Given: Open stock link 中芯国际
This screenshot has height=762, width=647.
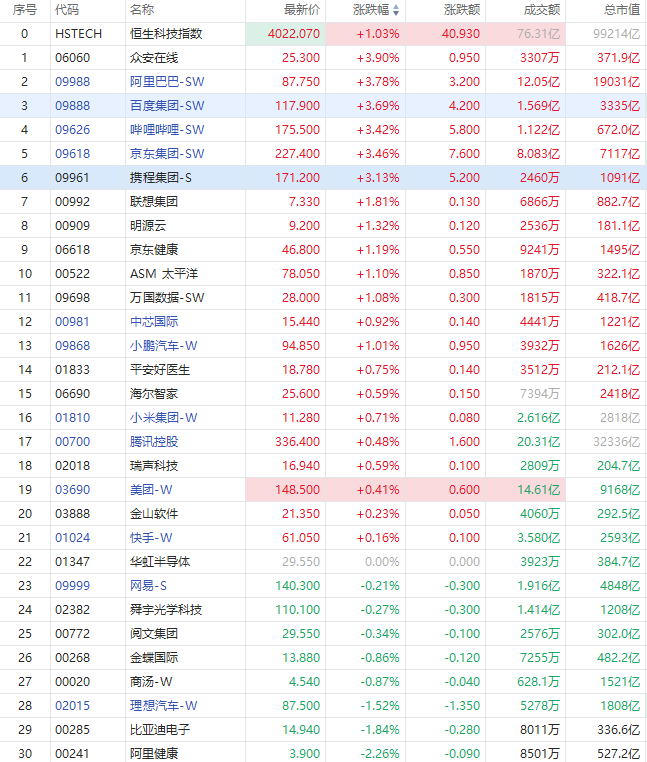Looking at the screenshot, I should pyautogui.click(x=154, y=322).
